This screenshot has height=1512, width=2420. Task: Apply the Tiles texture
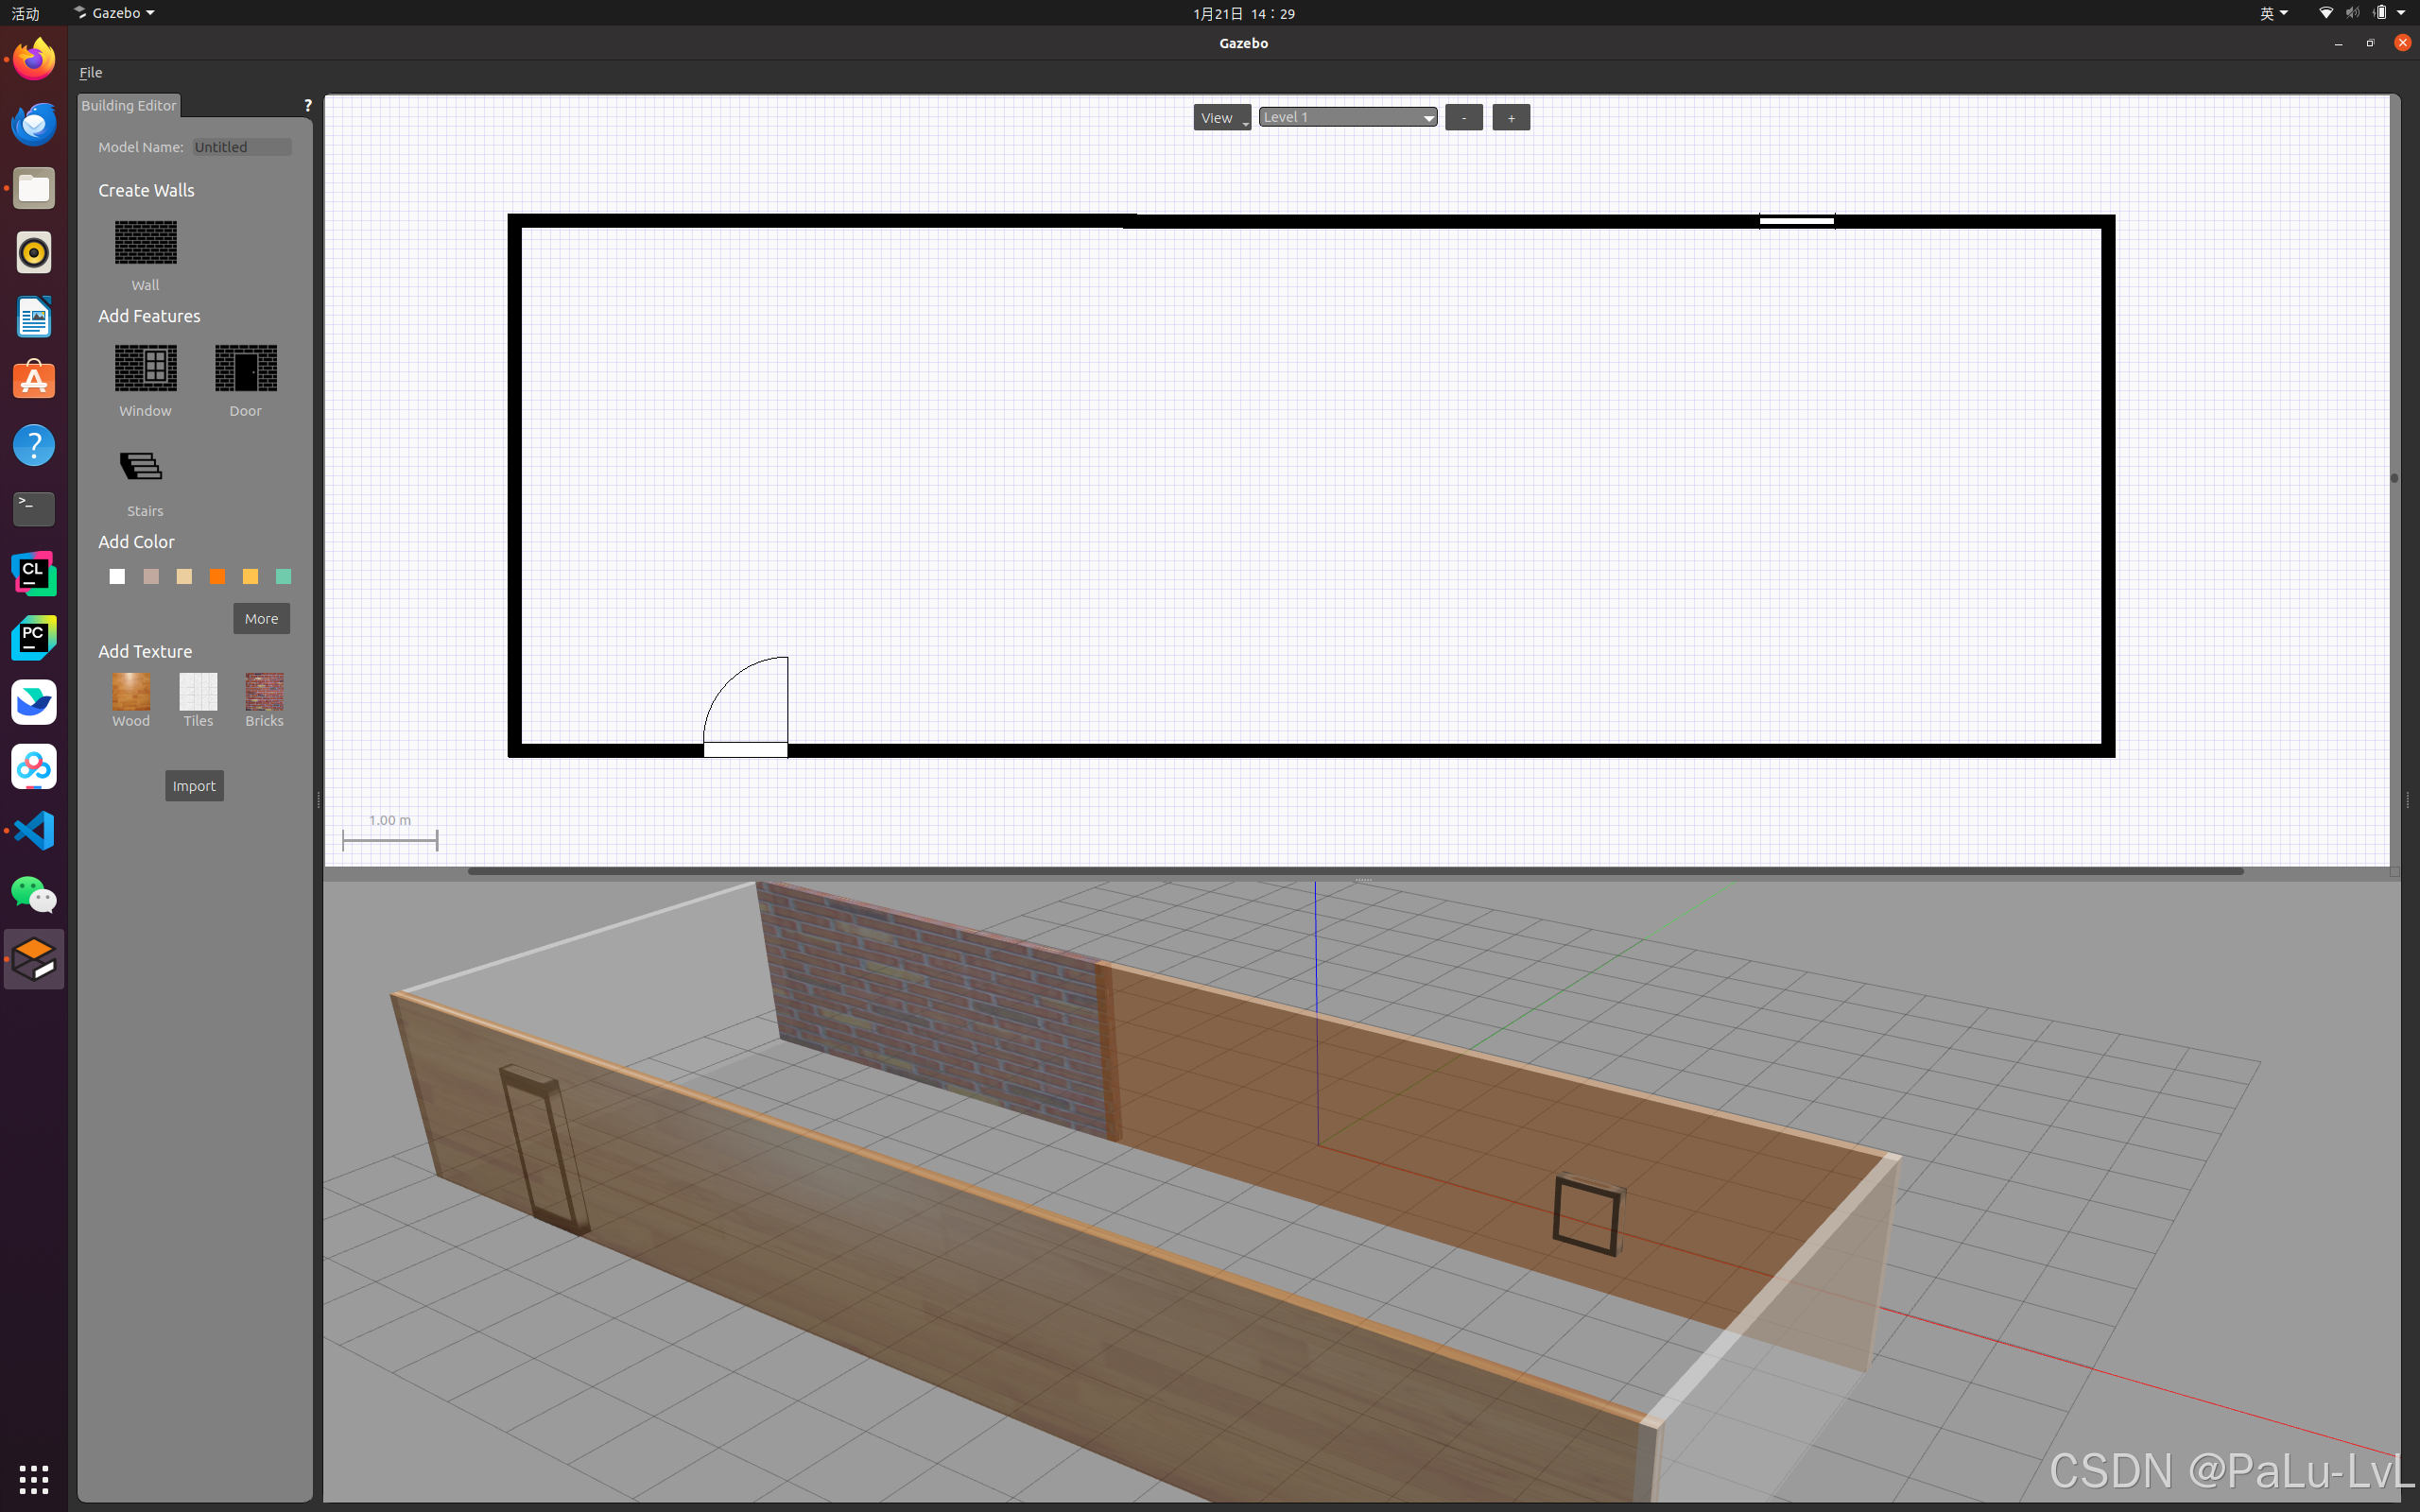click(198, 692)
